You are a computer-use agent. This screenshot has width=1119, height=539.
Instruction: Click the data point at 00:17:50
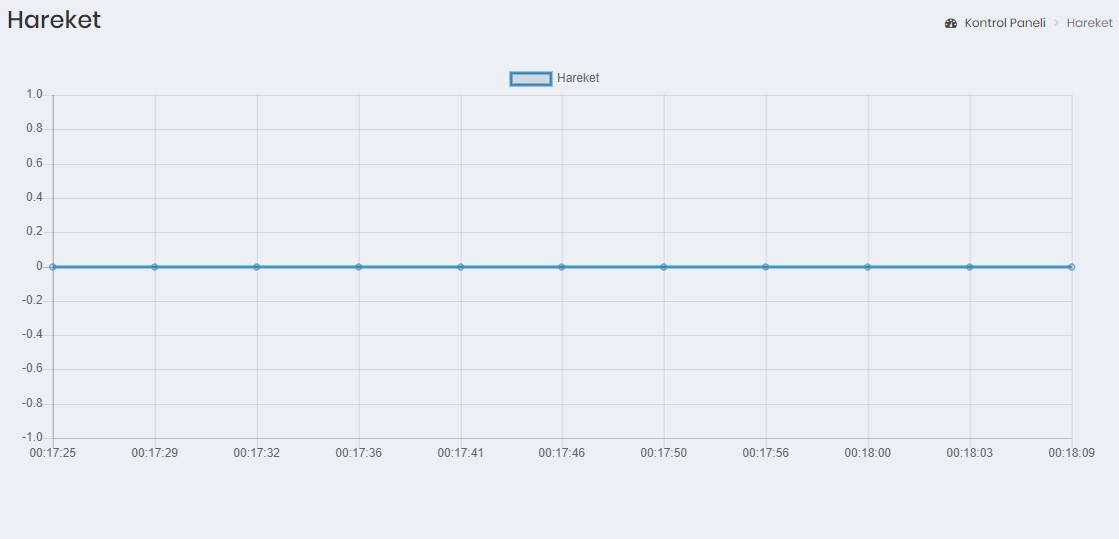(x=664, y=267)
